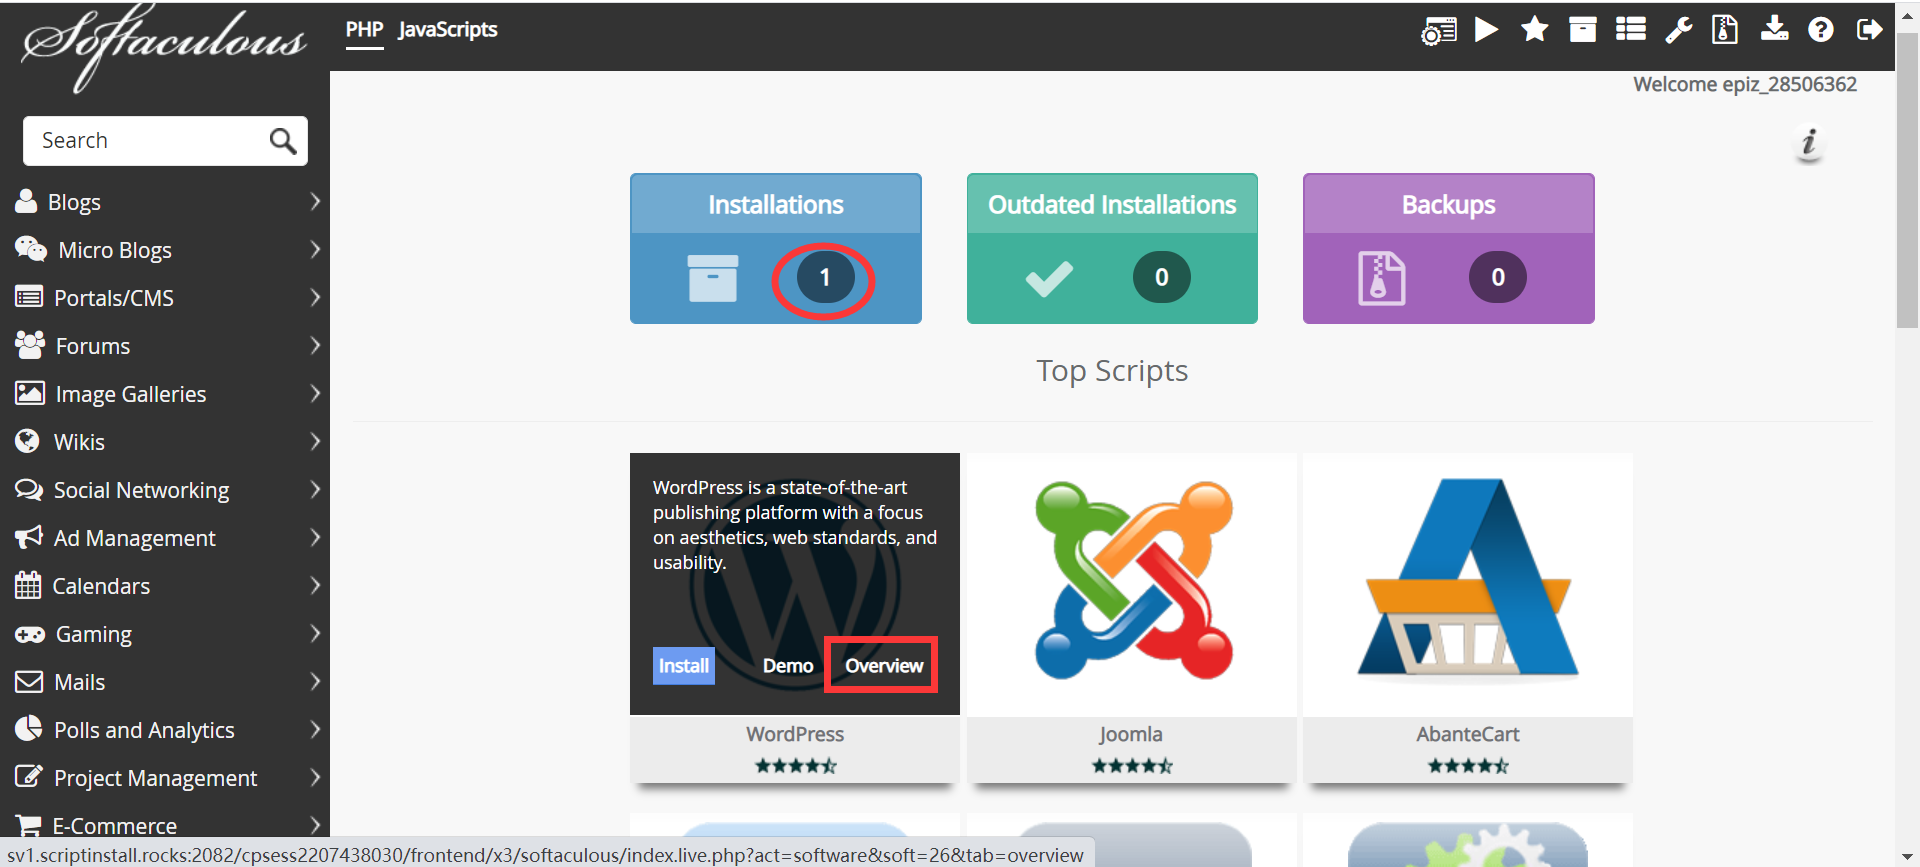Click the WordPress Demo link
The height and width of the screenshot is (867, 1920).
point(788,666)
